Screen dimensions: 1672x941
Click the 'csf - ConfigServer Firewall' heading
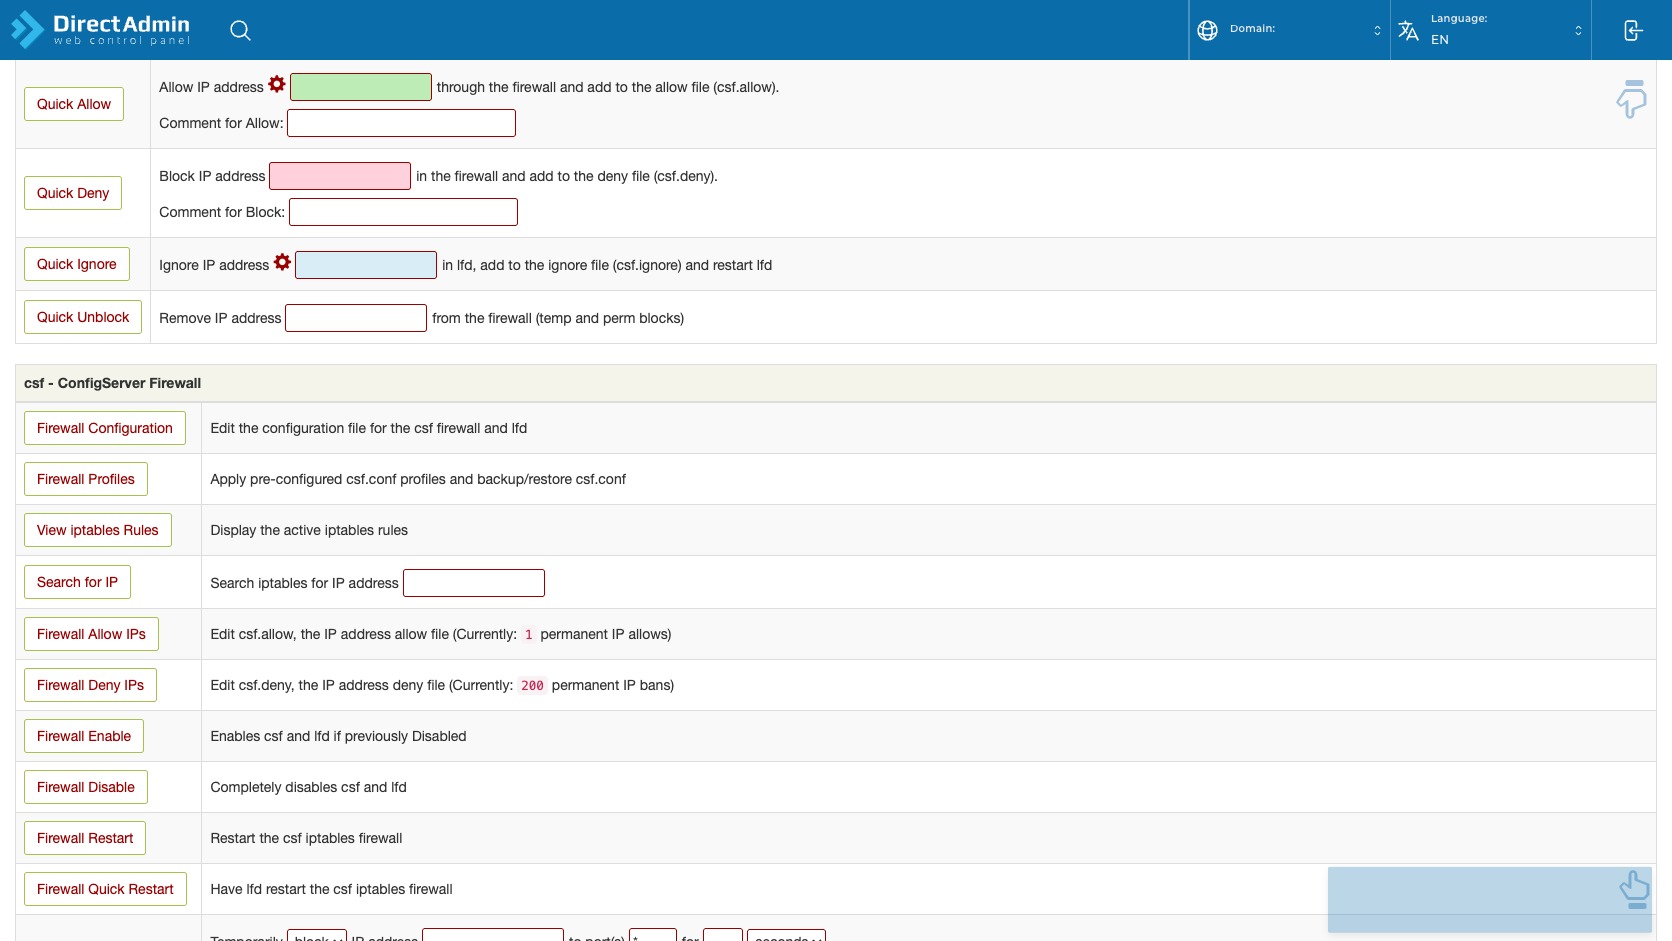tap(113, 383)
